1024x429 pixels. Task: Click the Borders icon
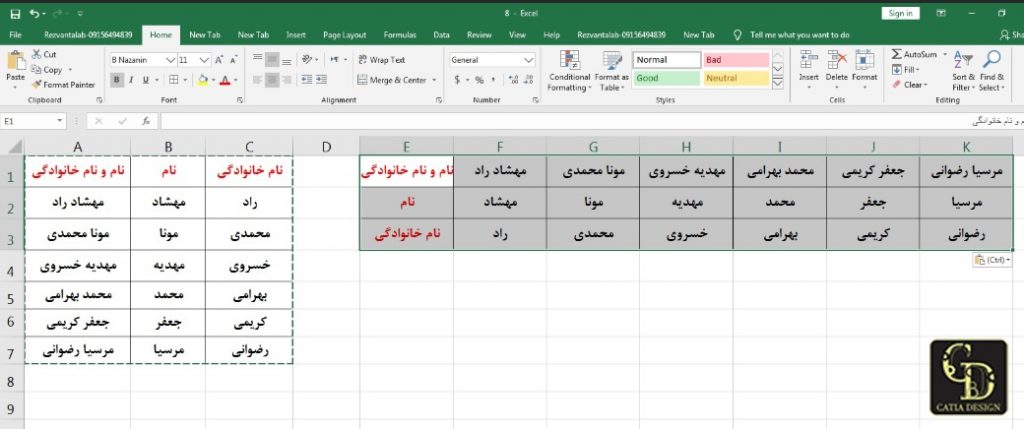tap(174, 80)
